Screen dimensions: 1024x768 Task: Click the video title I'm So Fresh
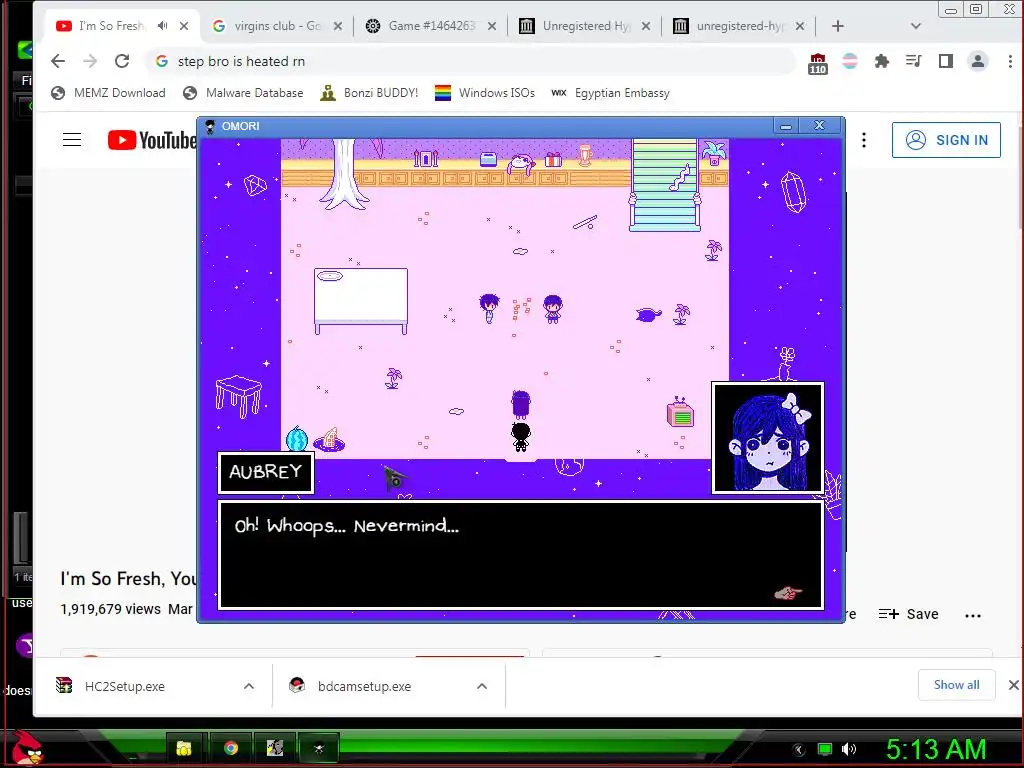tap(128, 579)
